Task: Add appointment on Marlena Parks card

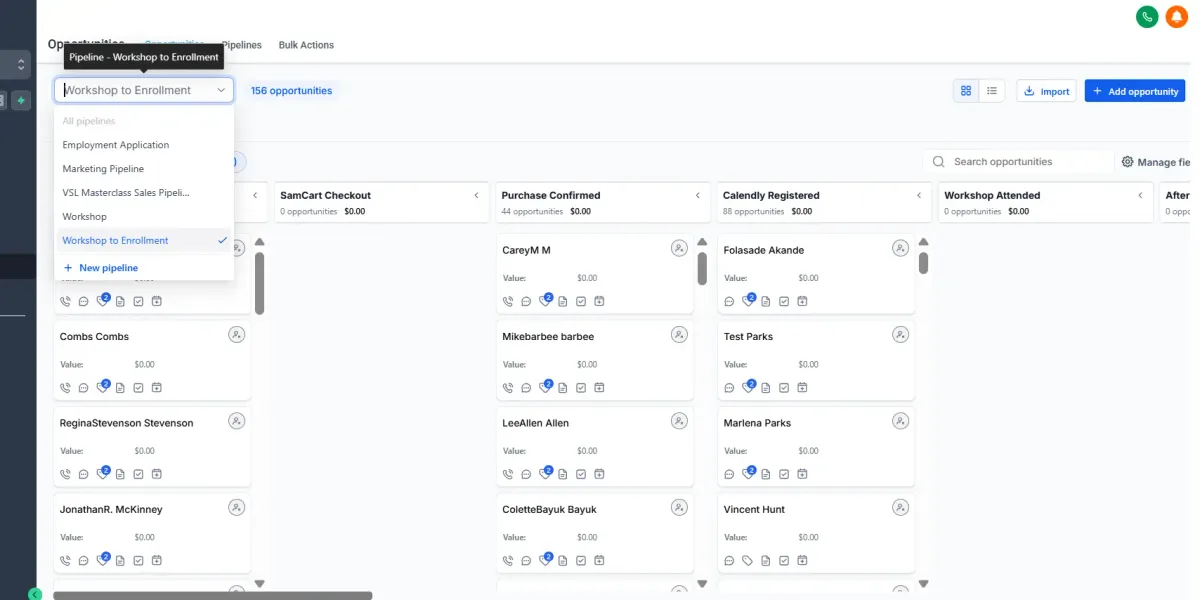Action: pos(803,474)
